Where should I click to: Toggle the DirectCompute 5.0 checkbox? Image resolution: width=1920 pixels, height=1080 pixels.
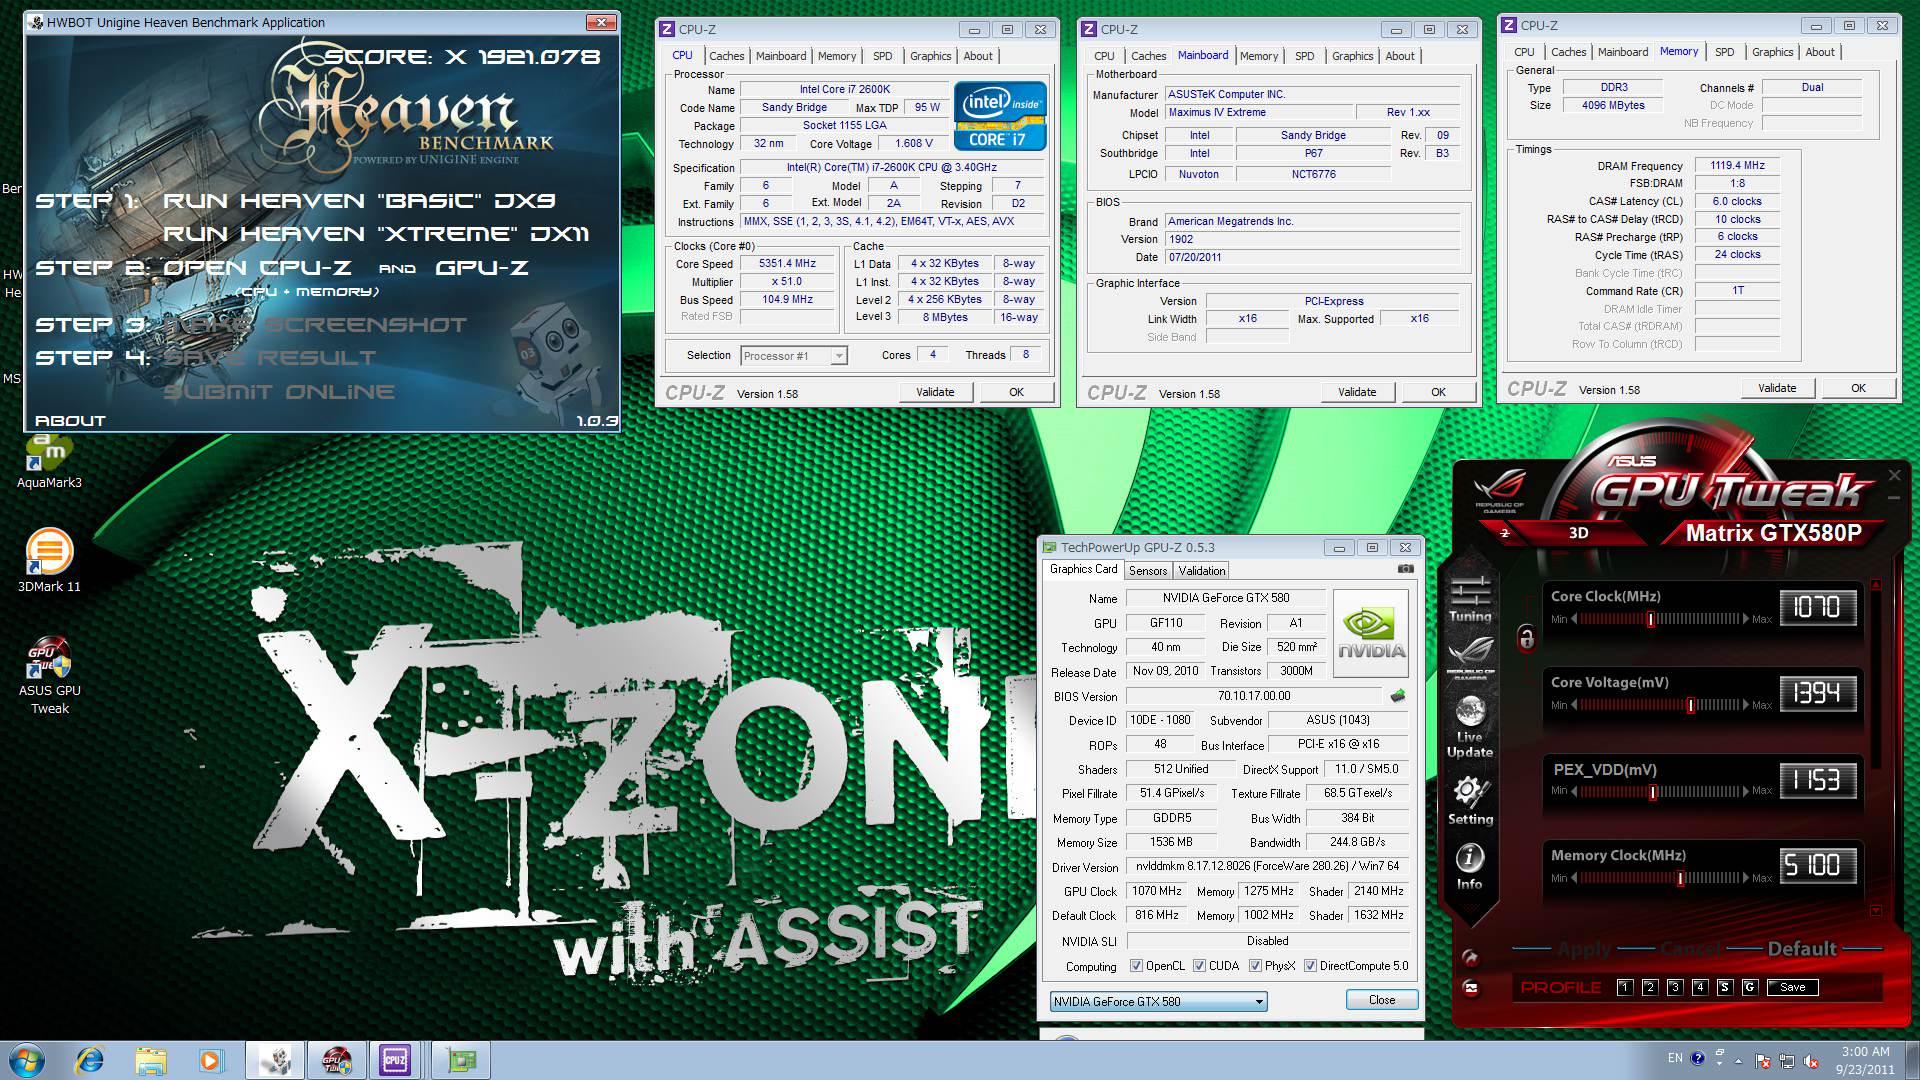pyautogui.click(x=1310, y=966)
